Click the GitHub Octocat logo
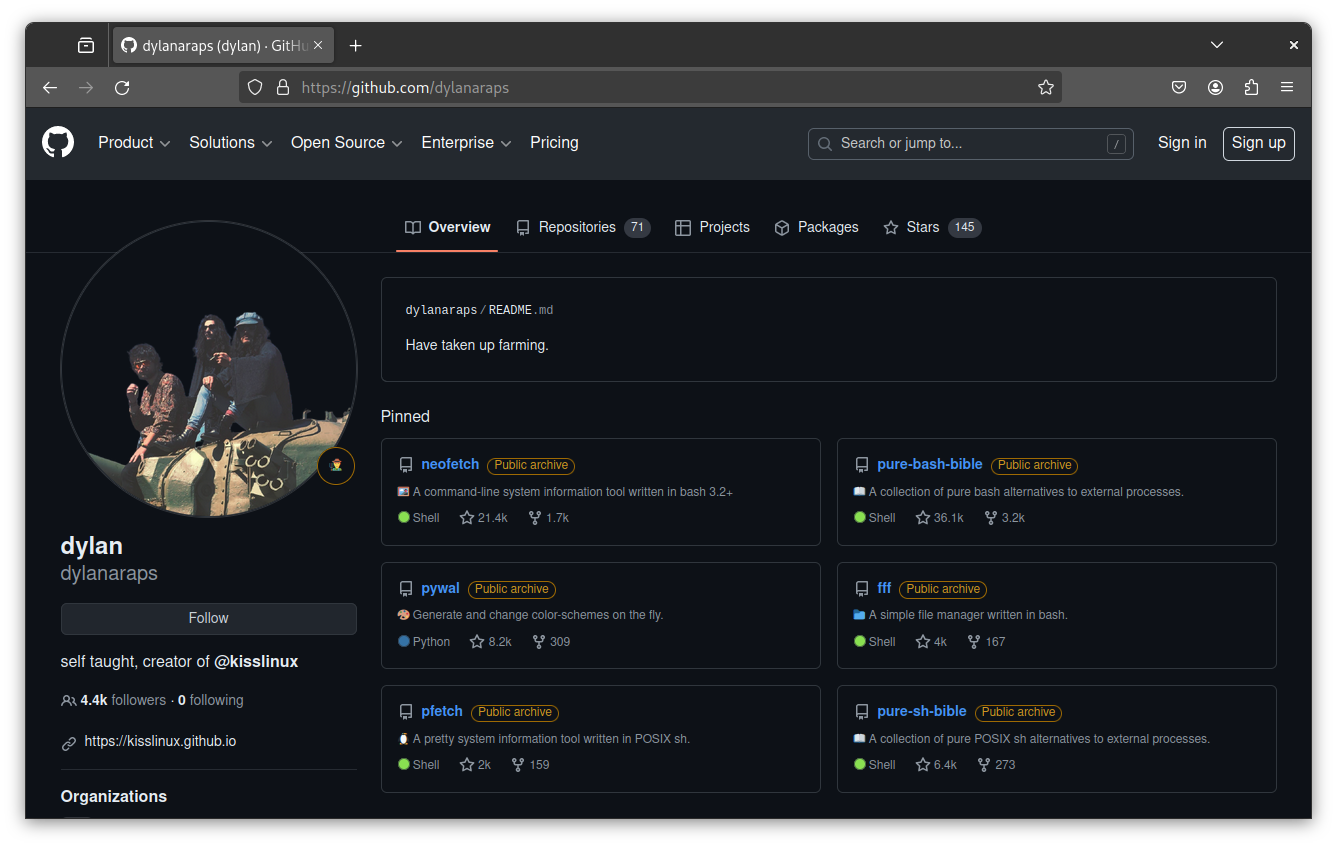Screen dimensions: 1337x847 click(58, 142)
